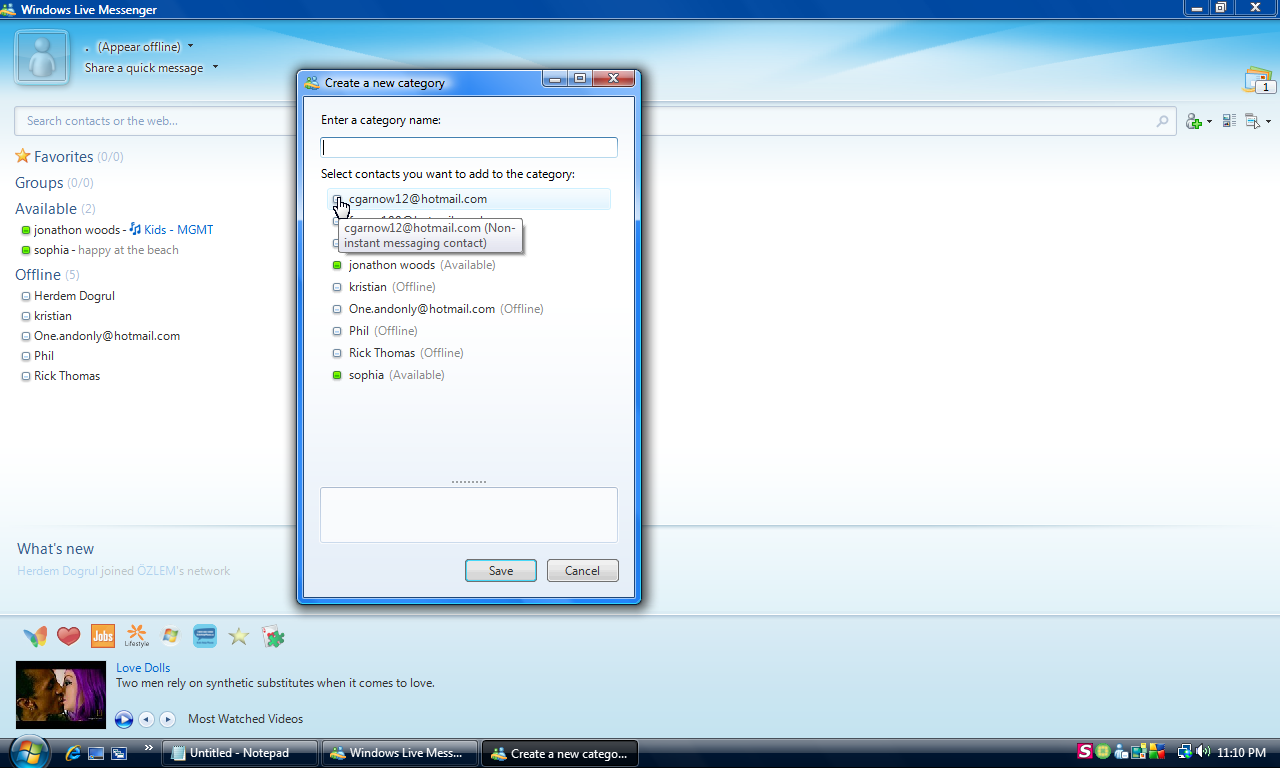The height and width of the screenshot is (768, 1280).
Task: Click the add a contact icon
Action: click(1193, 121)
